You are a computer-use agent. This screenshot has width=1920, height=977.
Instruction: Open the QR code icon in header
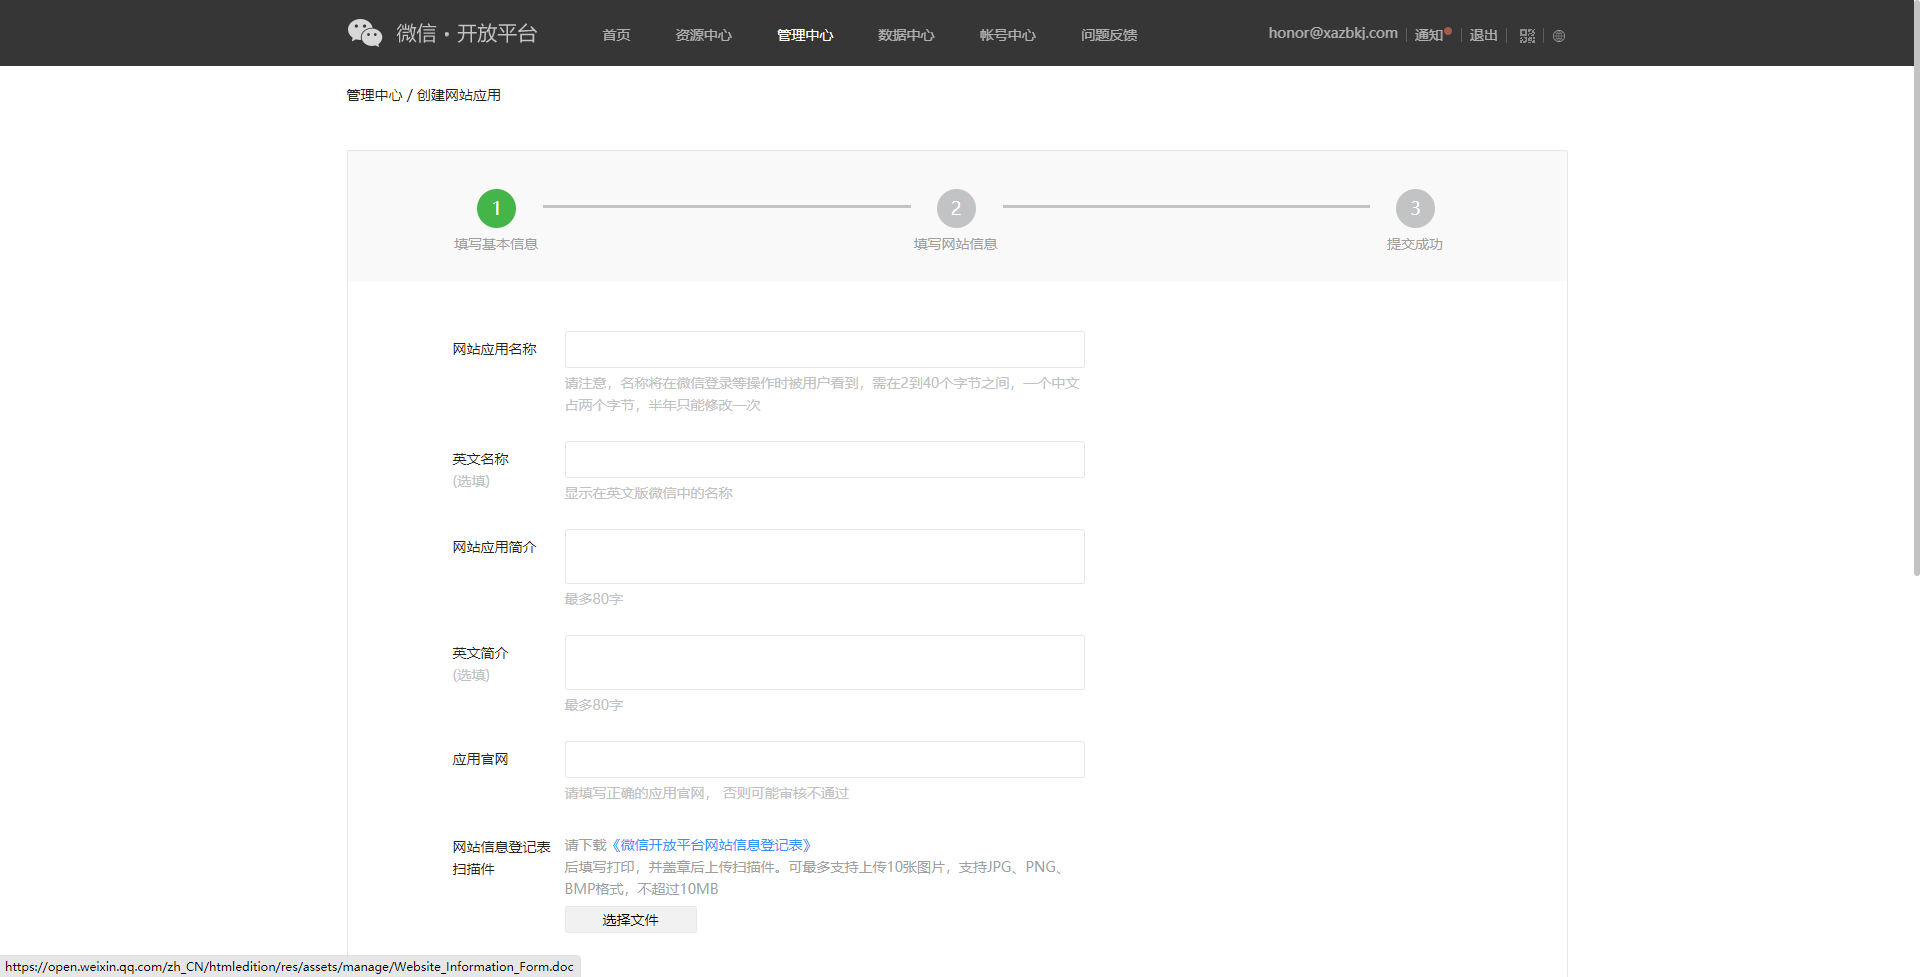click(1526, 36)
